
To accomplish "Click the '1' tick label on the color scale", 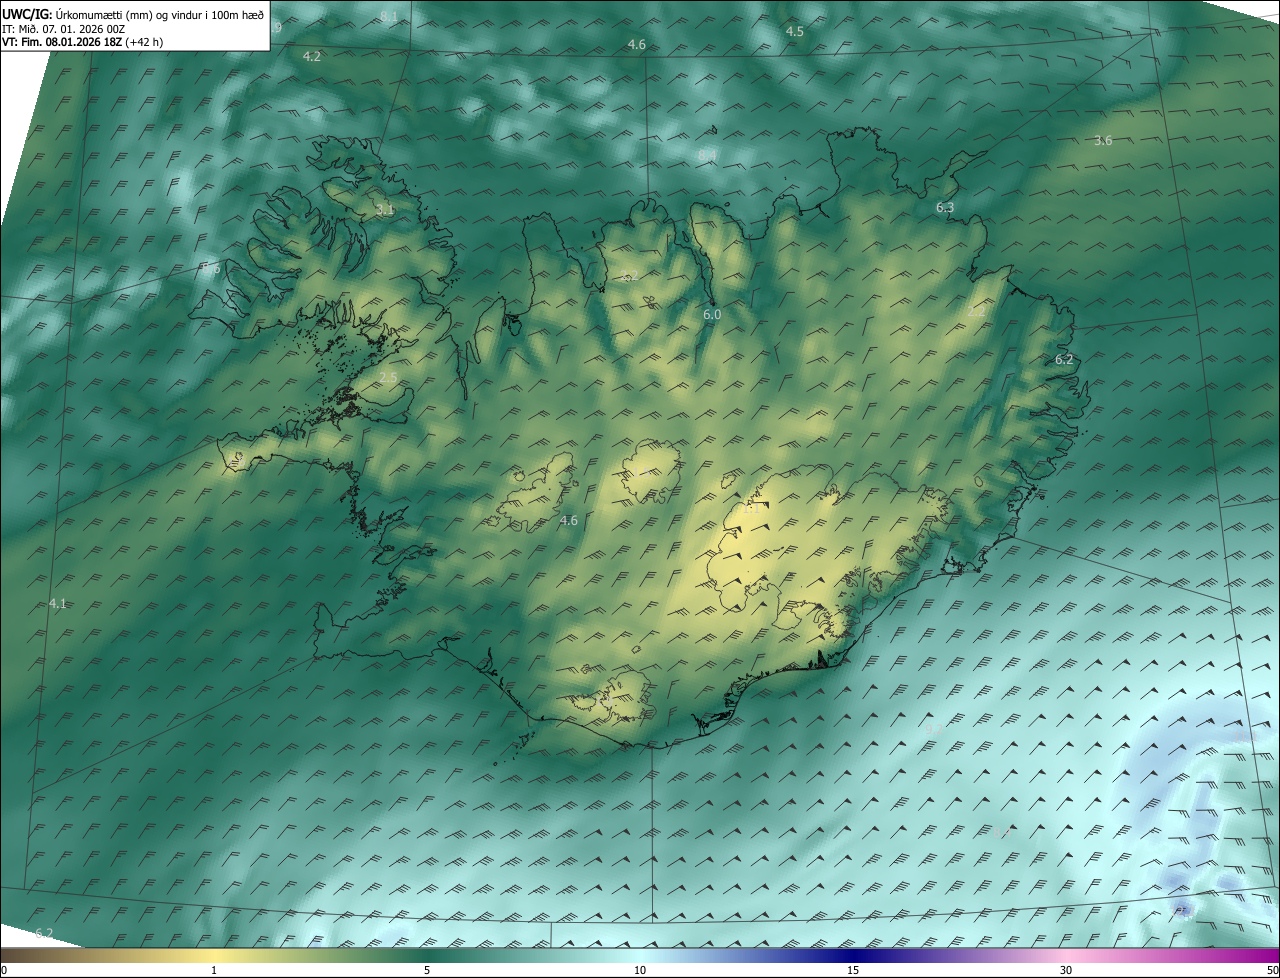I will coord(214,970).
